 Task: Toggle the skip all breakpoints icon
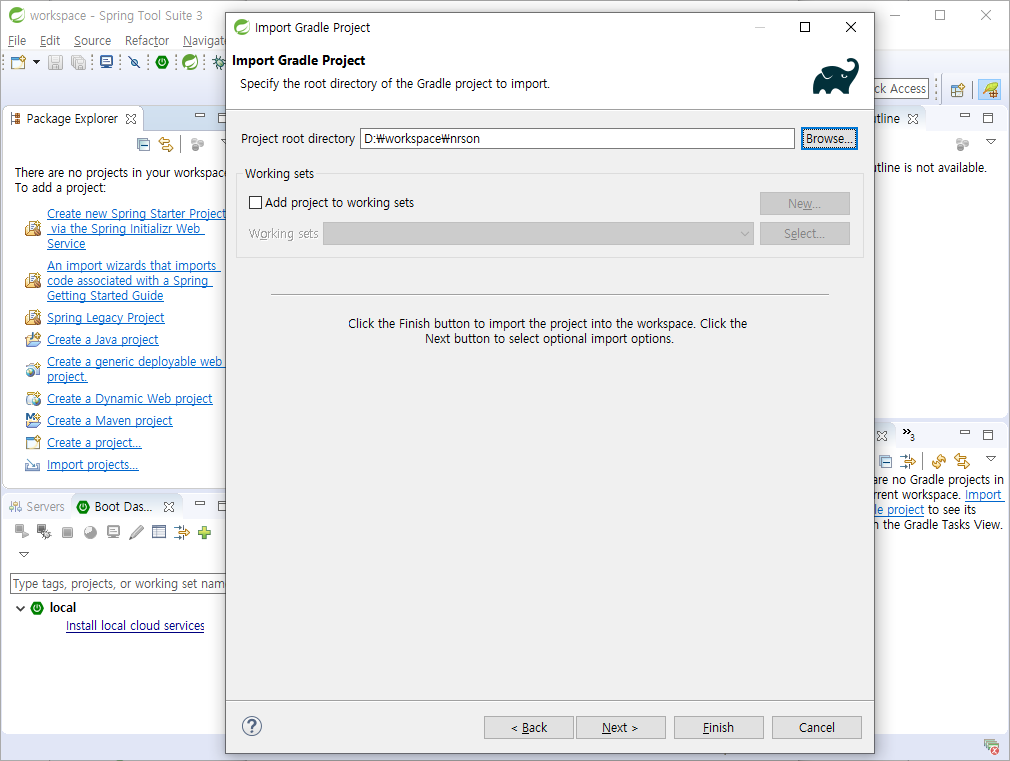coord(134,62)
